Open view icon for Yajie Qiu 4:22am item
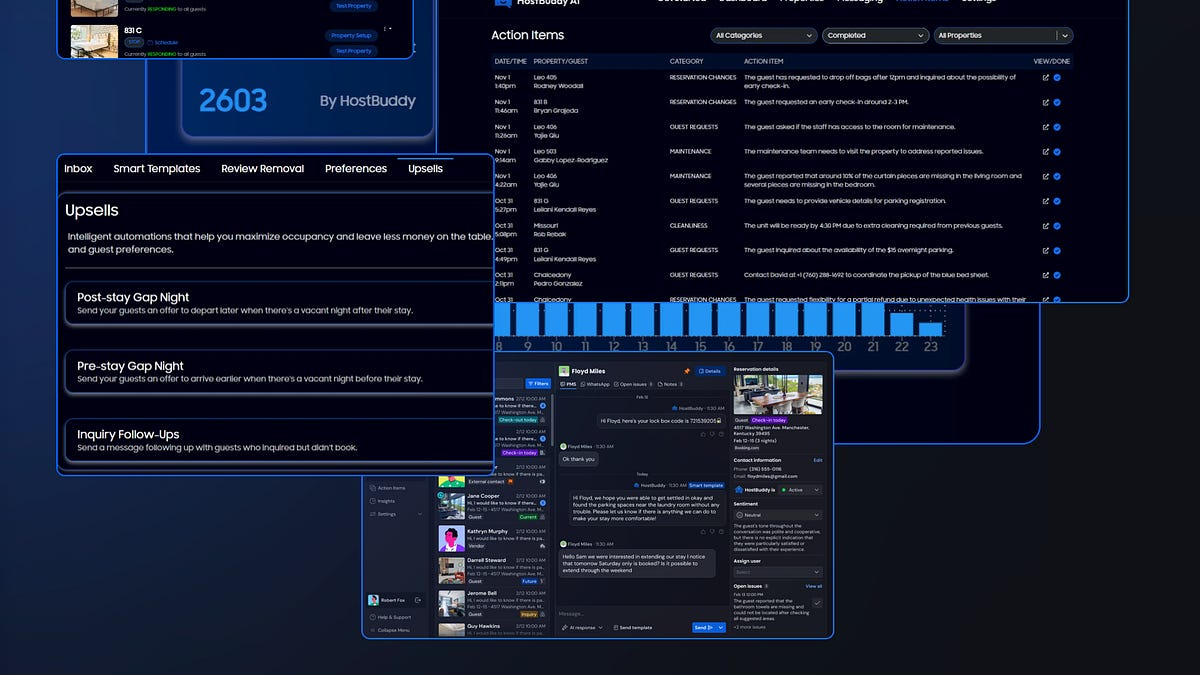Screen dimensions: 1200x675 click(1046, 176)
